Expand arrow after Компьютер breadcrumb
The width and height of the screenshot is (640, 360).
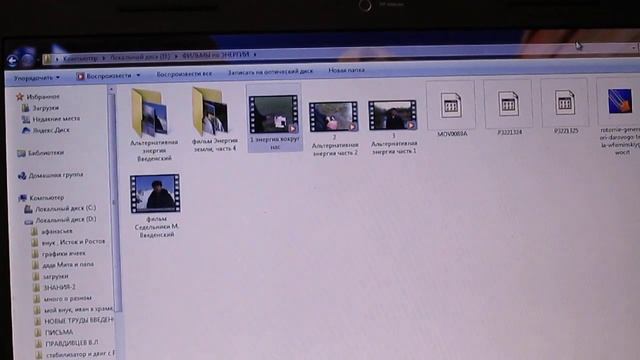pyautogui.click(x=104, y=58)
